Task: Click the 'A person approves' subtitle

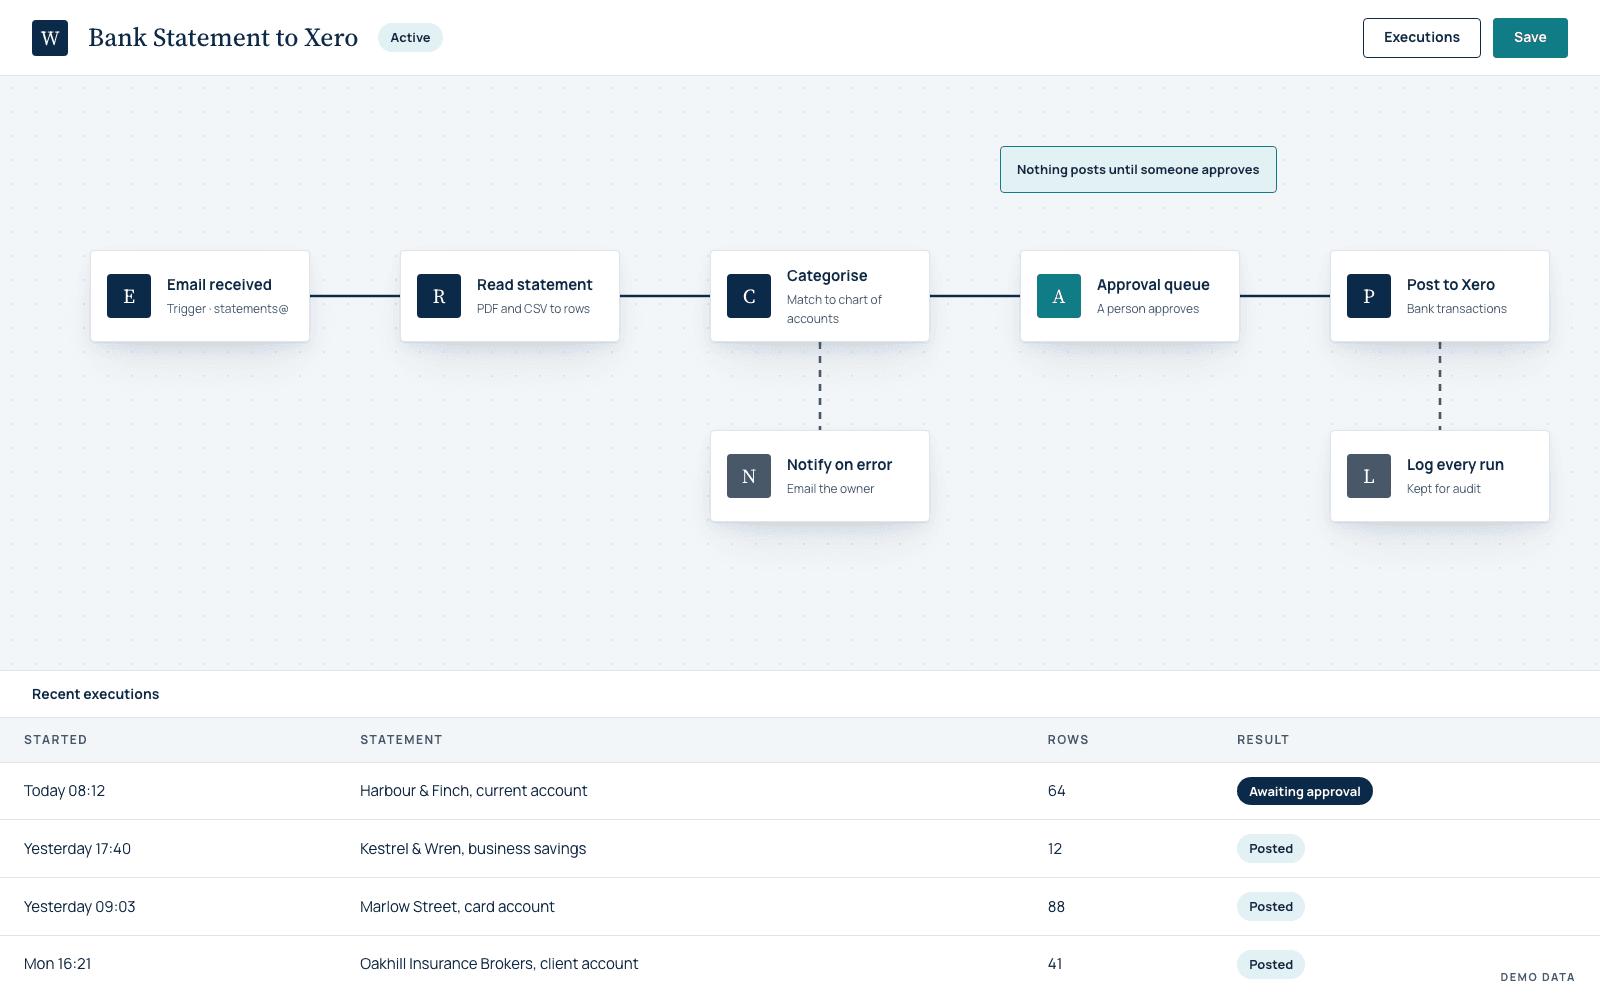Action: [x=1148, y=309]
